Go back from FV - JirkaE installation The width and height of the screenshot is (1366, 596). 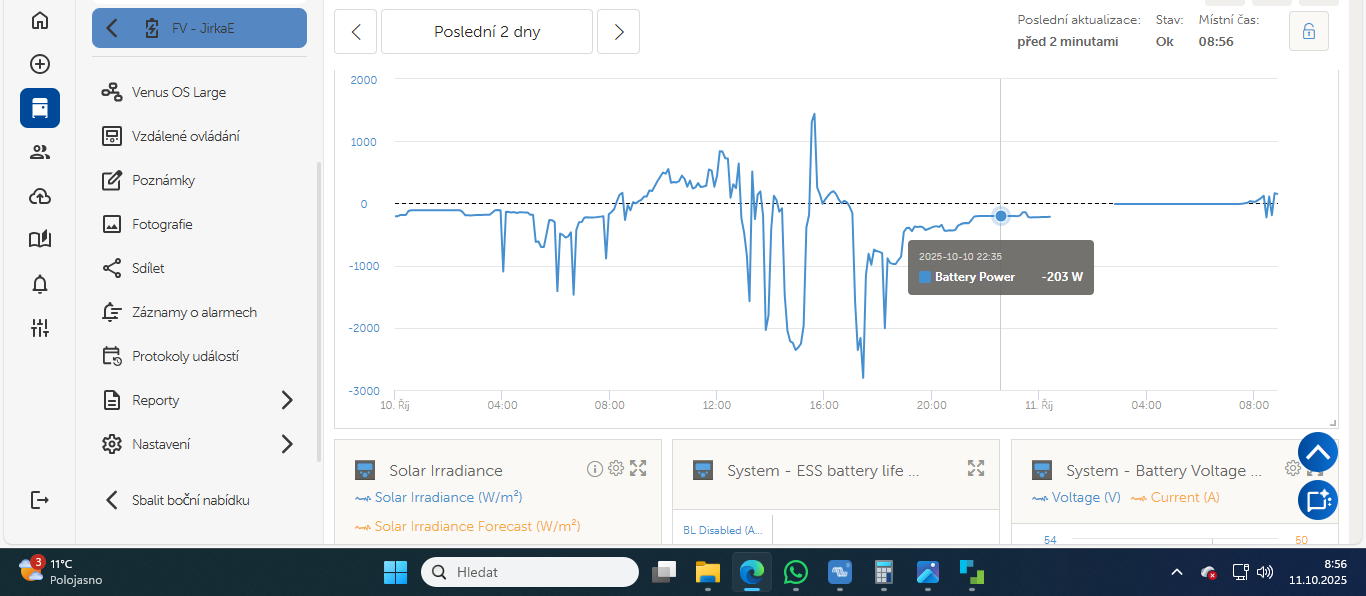(112, 28)
